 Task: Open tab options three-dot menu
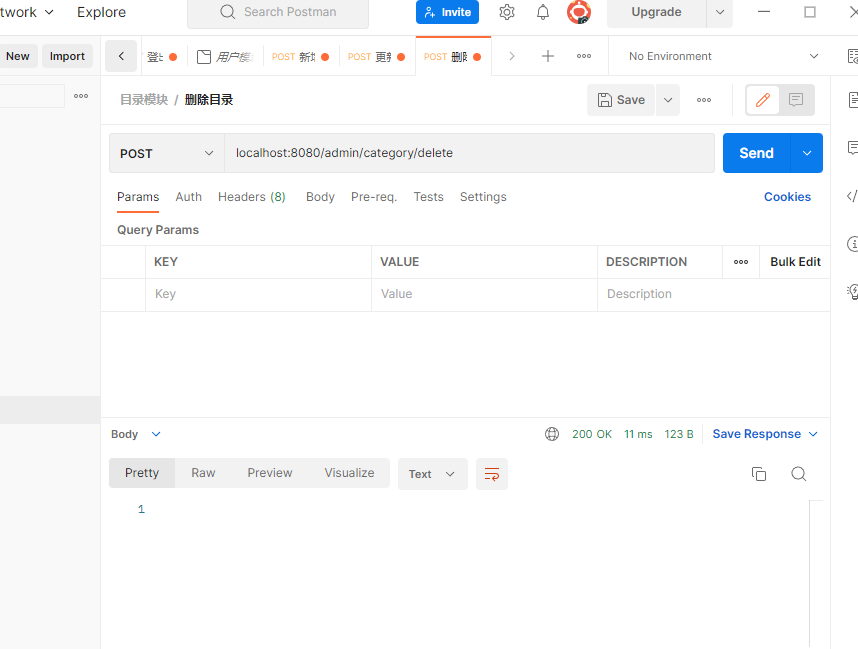[x=584, y=56]
